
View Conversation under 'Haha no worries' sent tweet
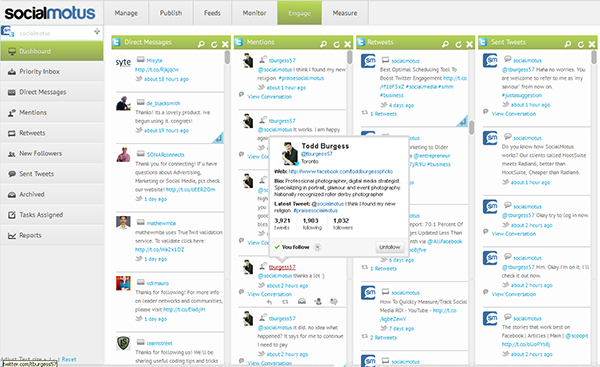click(514, 114)
